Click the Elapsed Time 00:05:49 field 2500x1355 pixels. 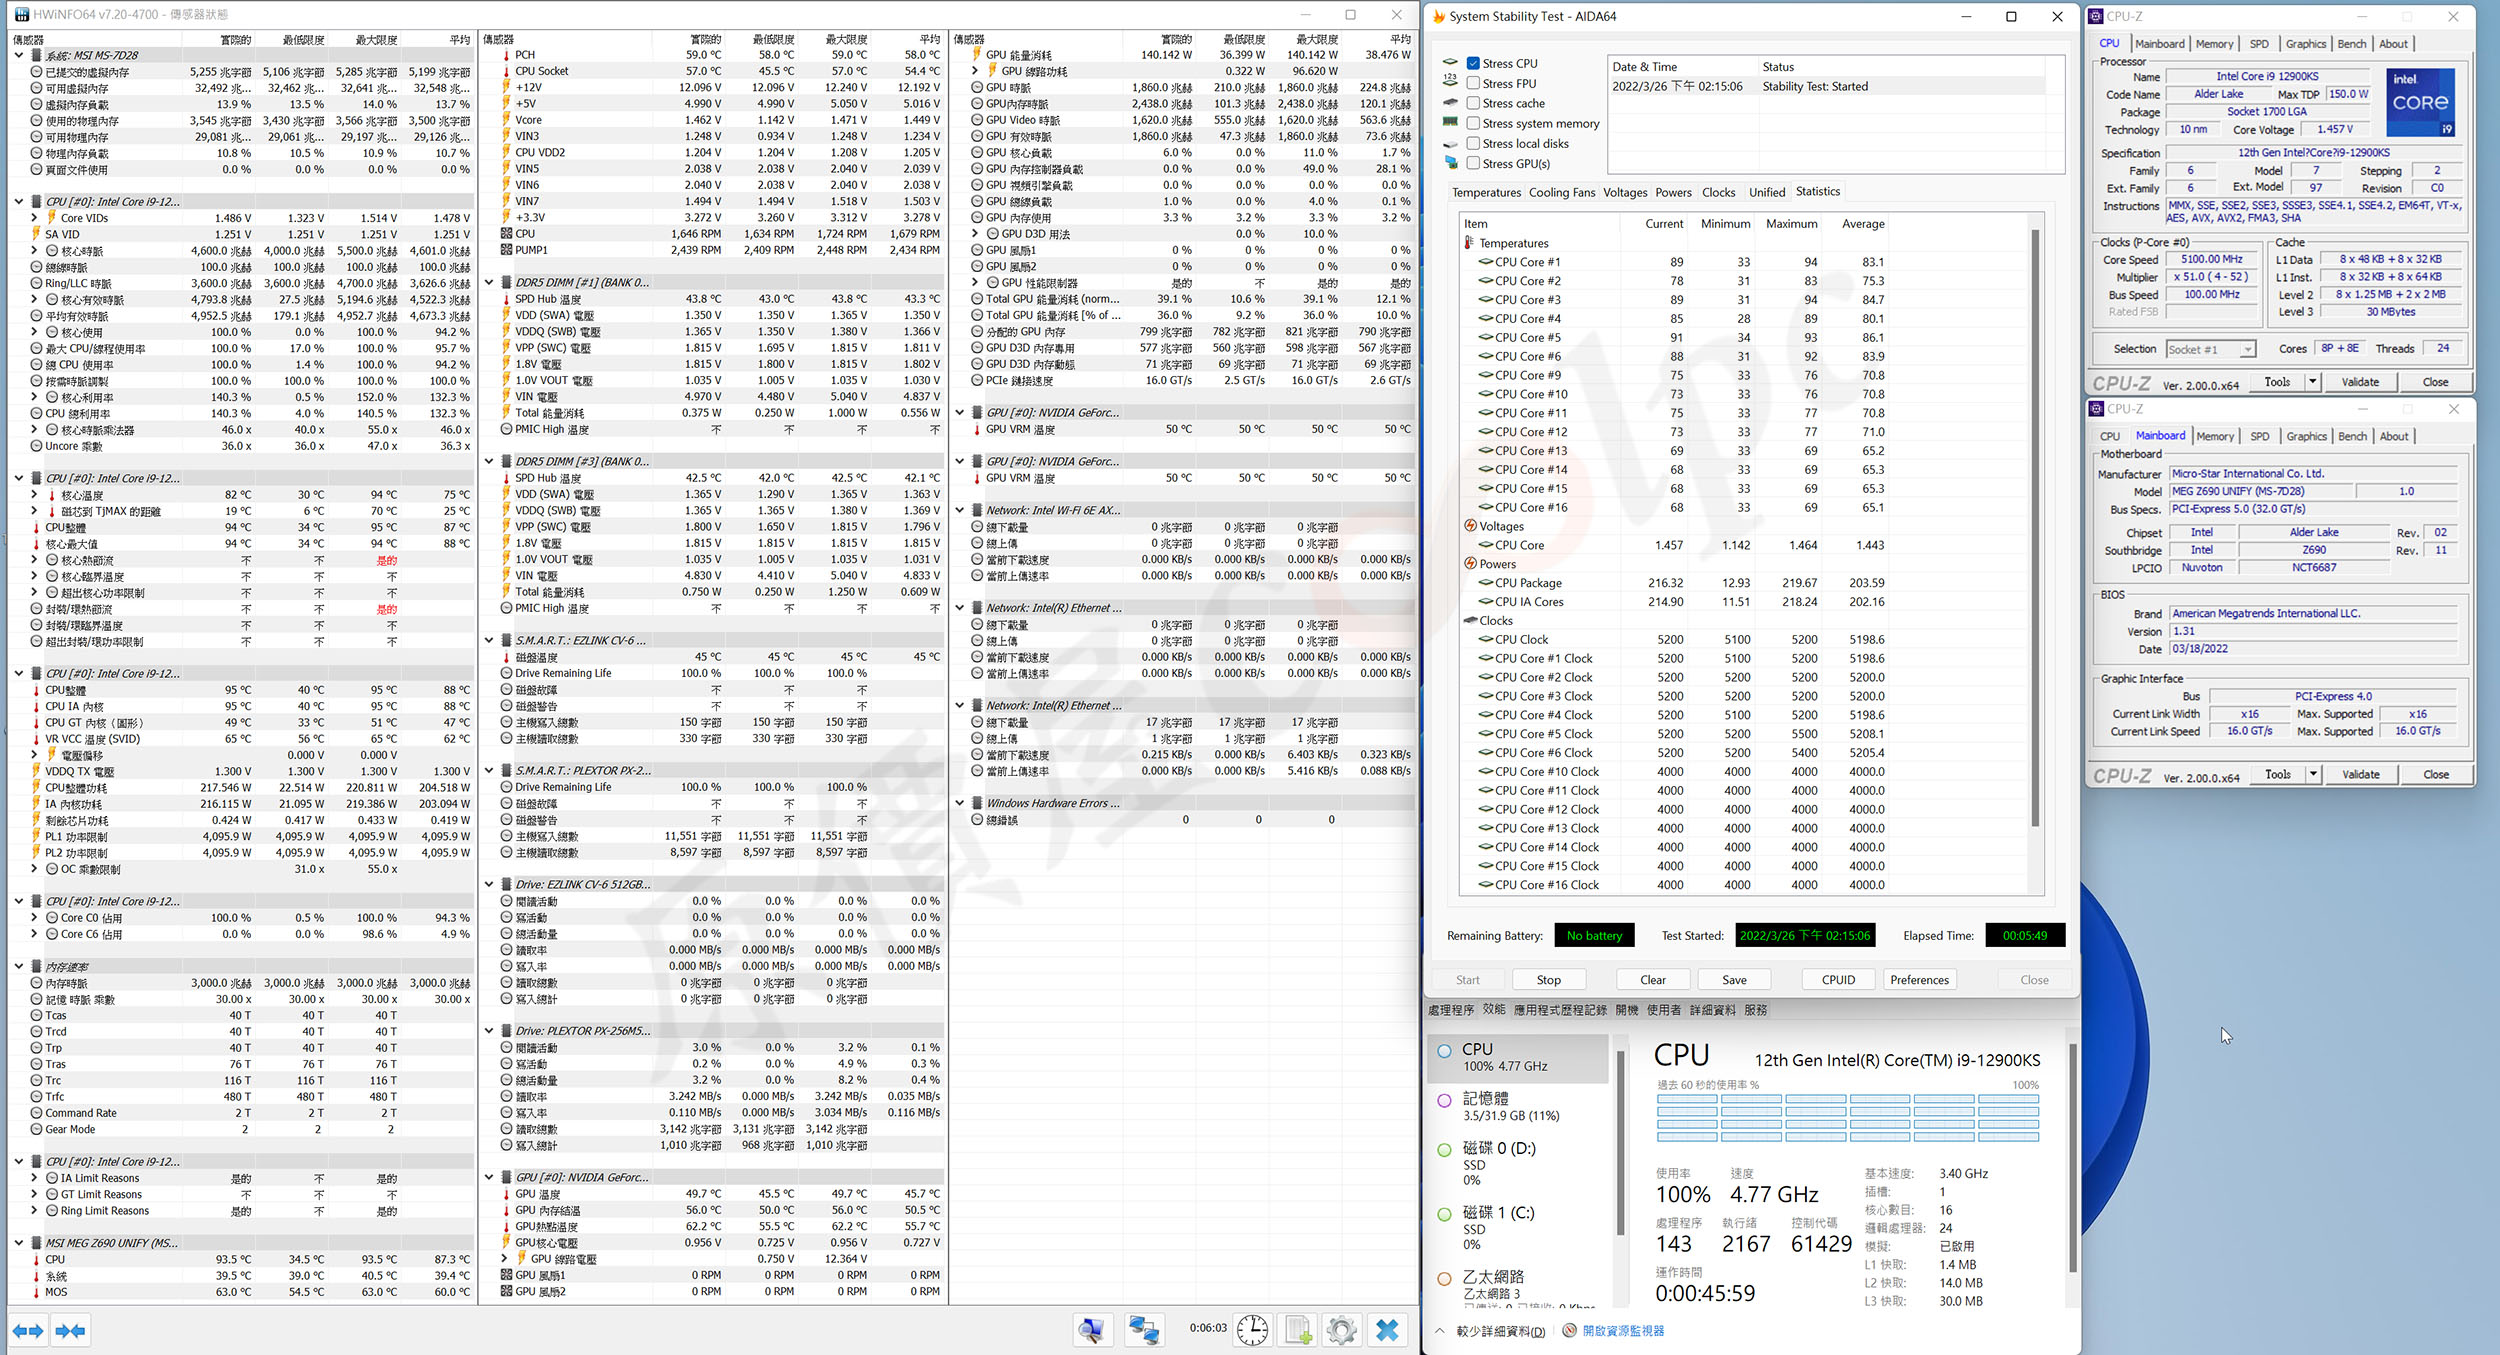pyautogui.click(x=2025, y=936)
